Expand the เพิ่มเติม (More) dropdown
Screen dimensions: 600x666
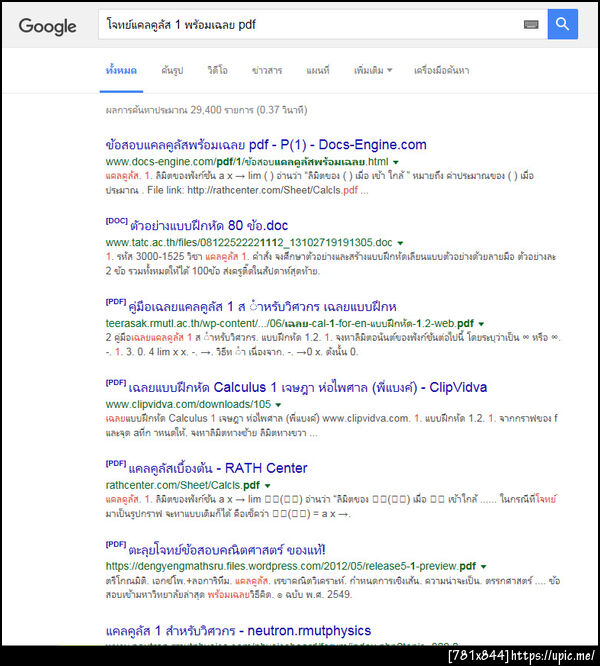[x=373, y=71]
